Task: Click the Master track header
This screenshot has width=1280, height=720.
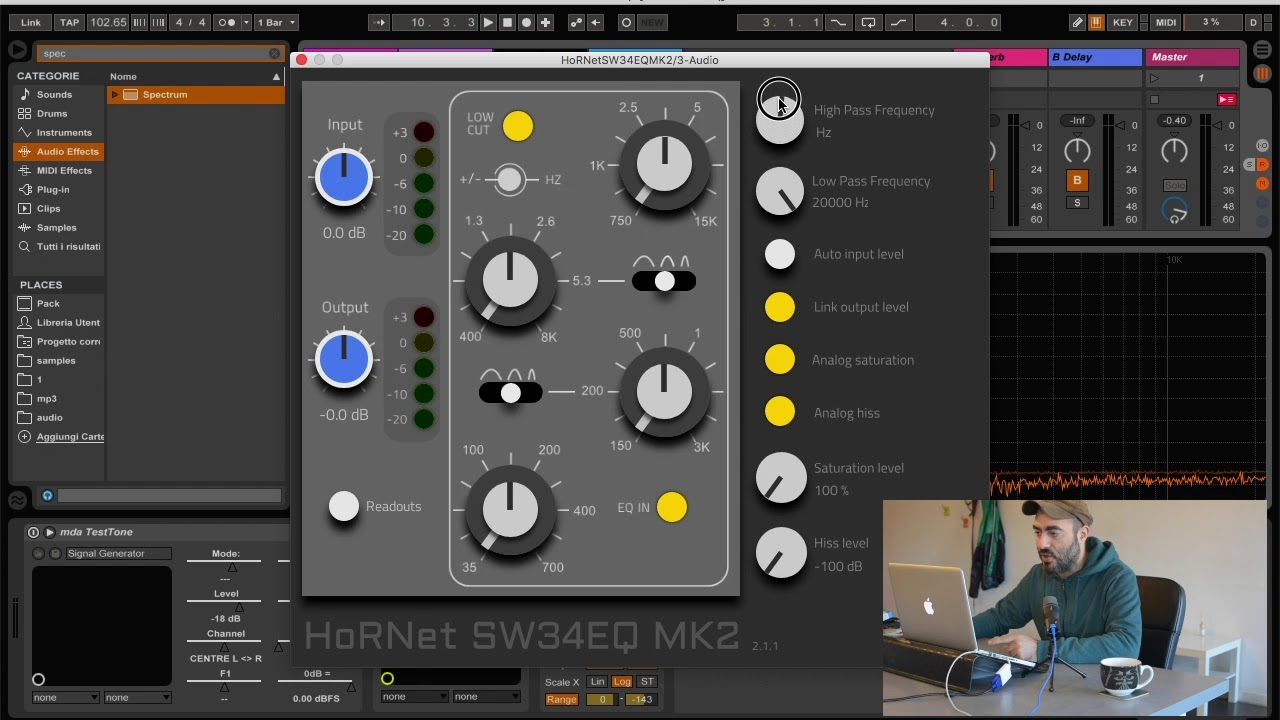Action: (x=1193, y=57)
